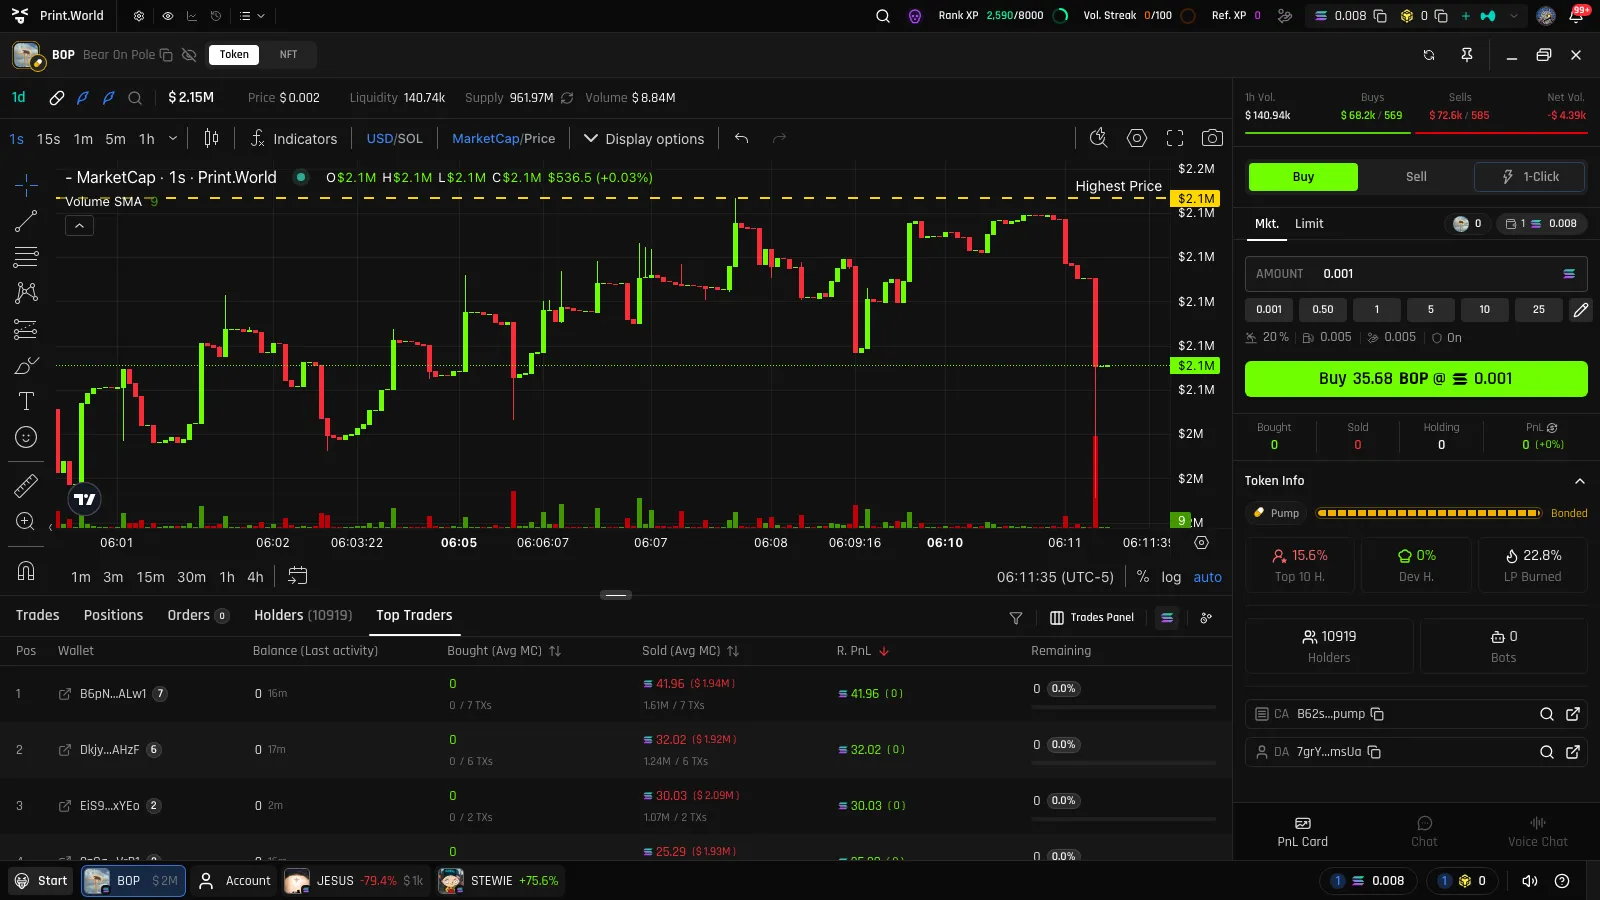
Task: Pick the text annotation tool
Action: [x=26, y=401]
